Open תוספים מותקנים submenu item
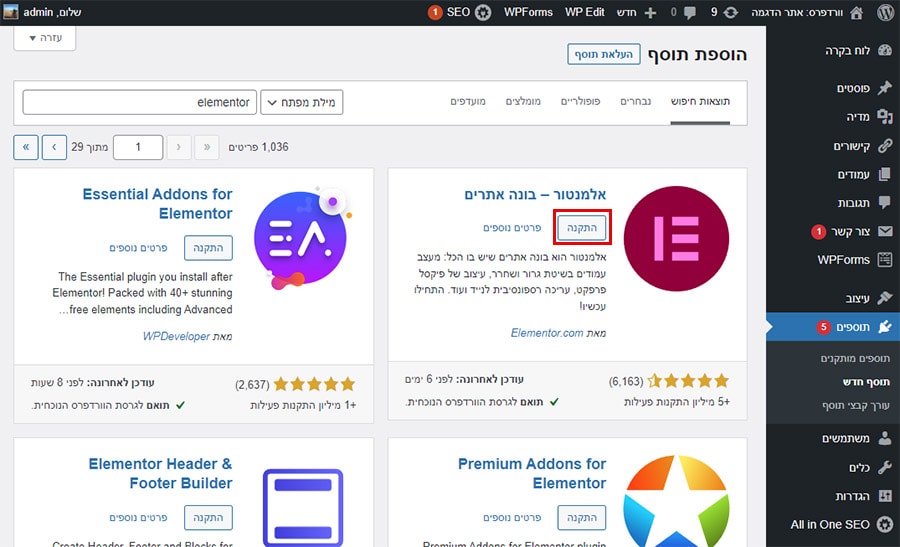The width and height of the screenshot is (900, 547). 855,359
